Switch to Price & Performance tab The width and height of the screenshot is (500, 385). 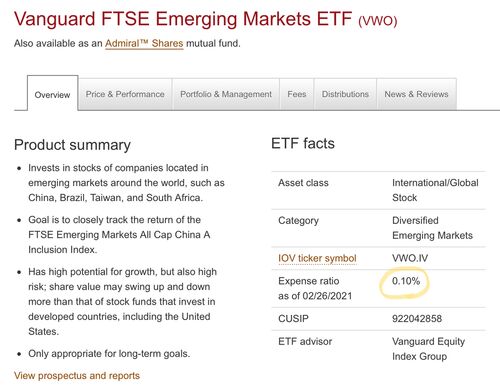pos(125,94)
